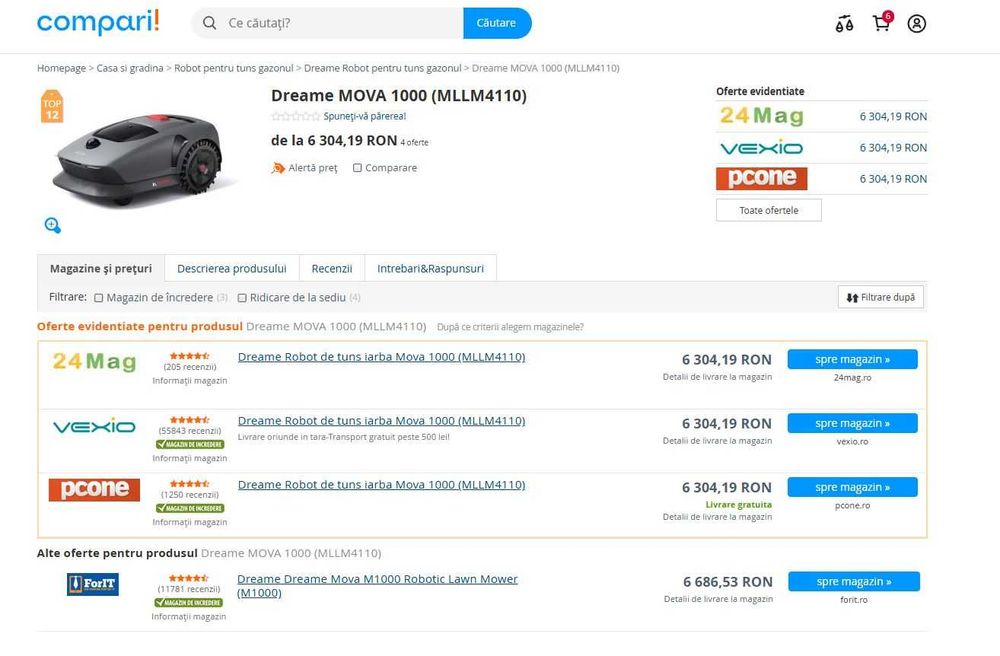Click the pcone logo in offers list
The image size is (1000, 656).
[94, 490]
